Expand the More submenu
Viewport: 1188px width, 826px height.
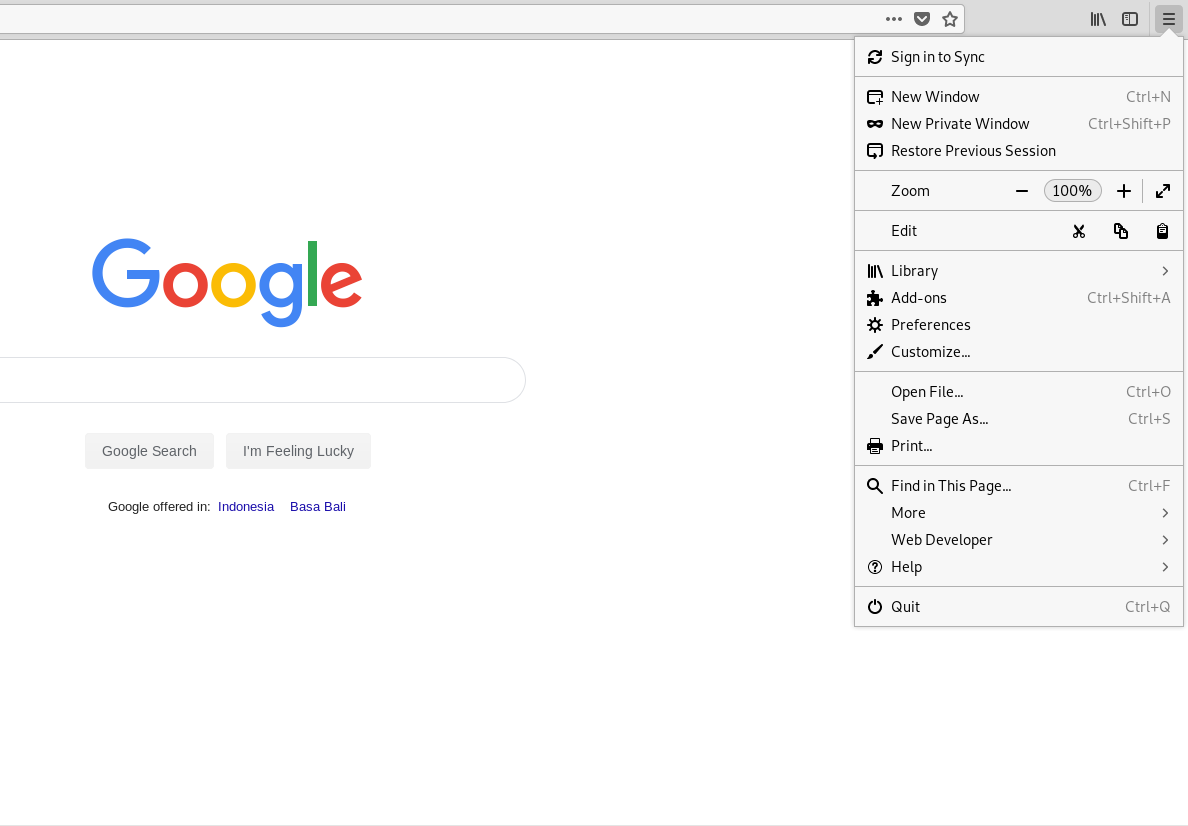click(1019, 513)
